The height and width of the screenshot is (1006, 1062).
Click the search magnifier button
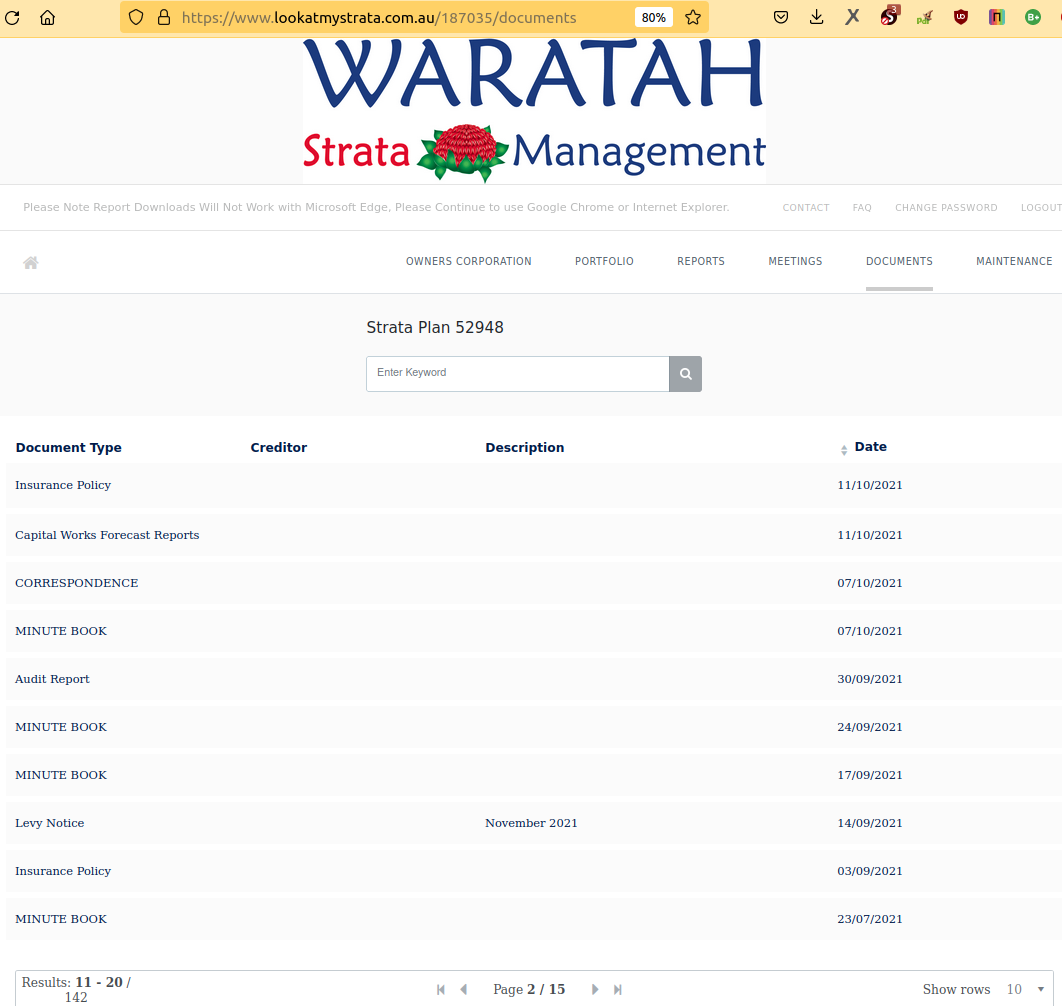[x=685, y=374]
